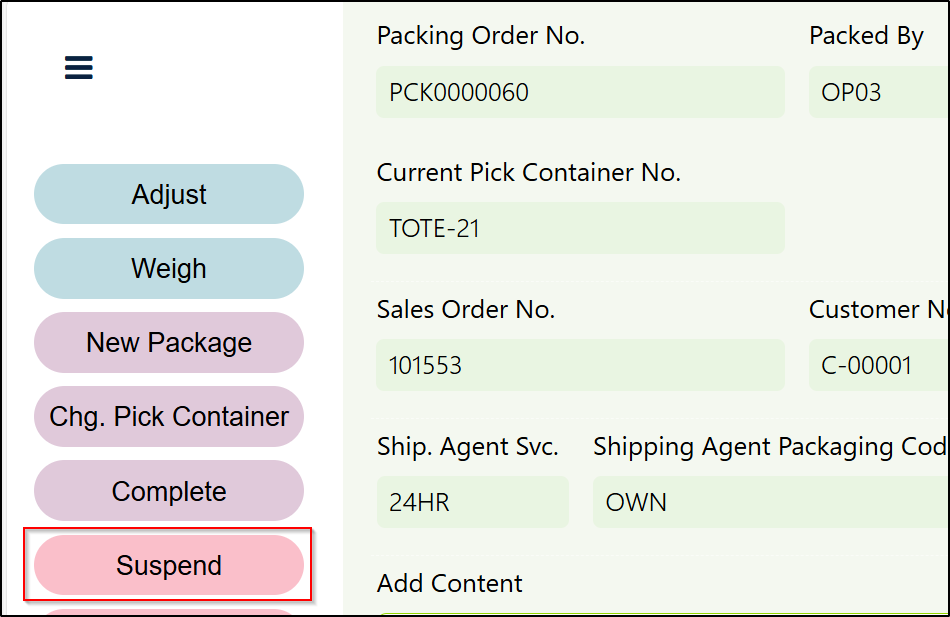Click the PCK0000060 packing order field
This screenshot has height=617, width=950.
pyautogui.click(x=580, y=92)
